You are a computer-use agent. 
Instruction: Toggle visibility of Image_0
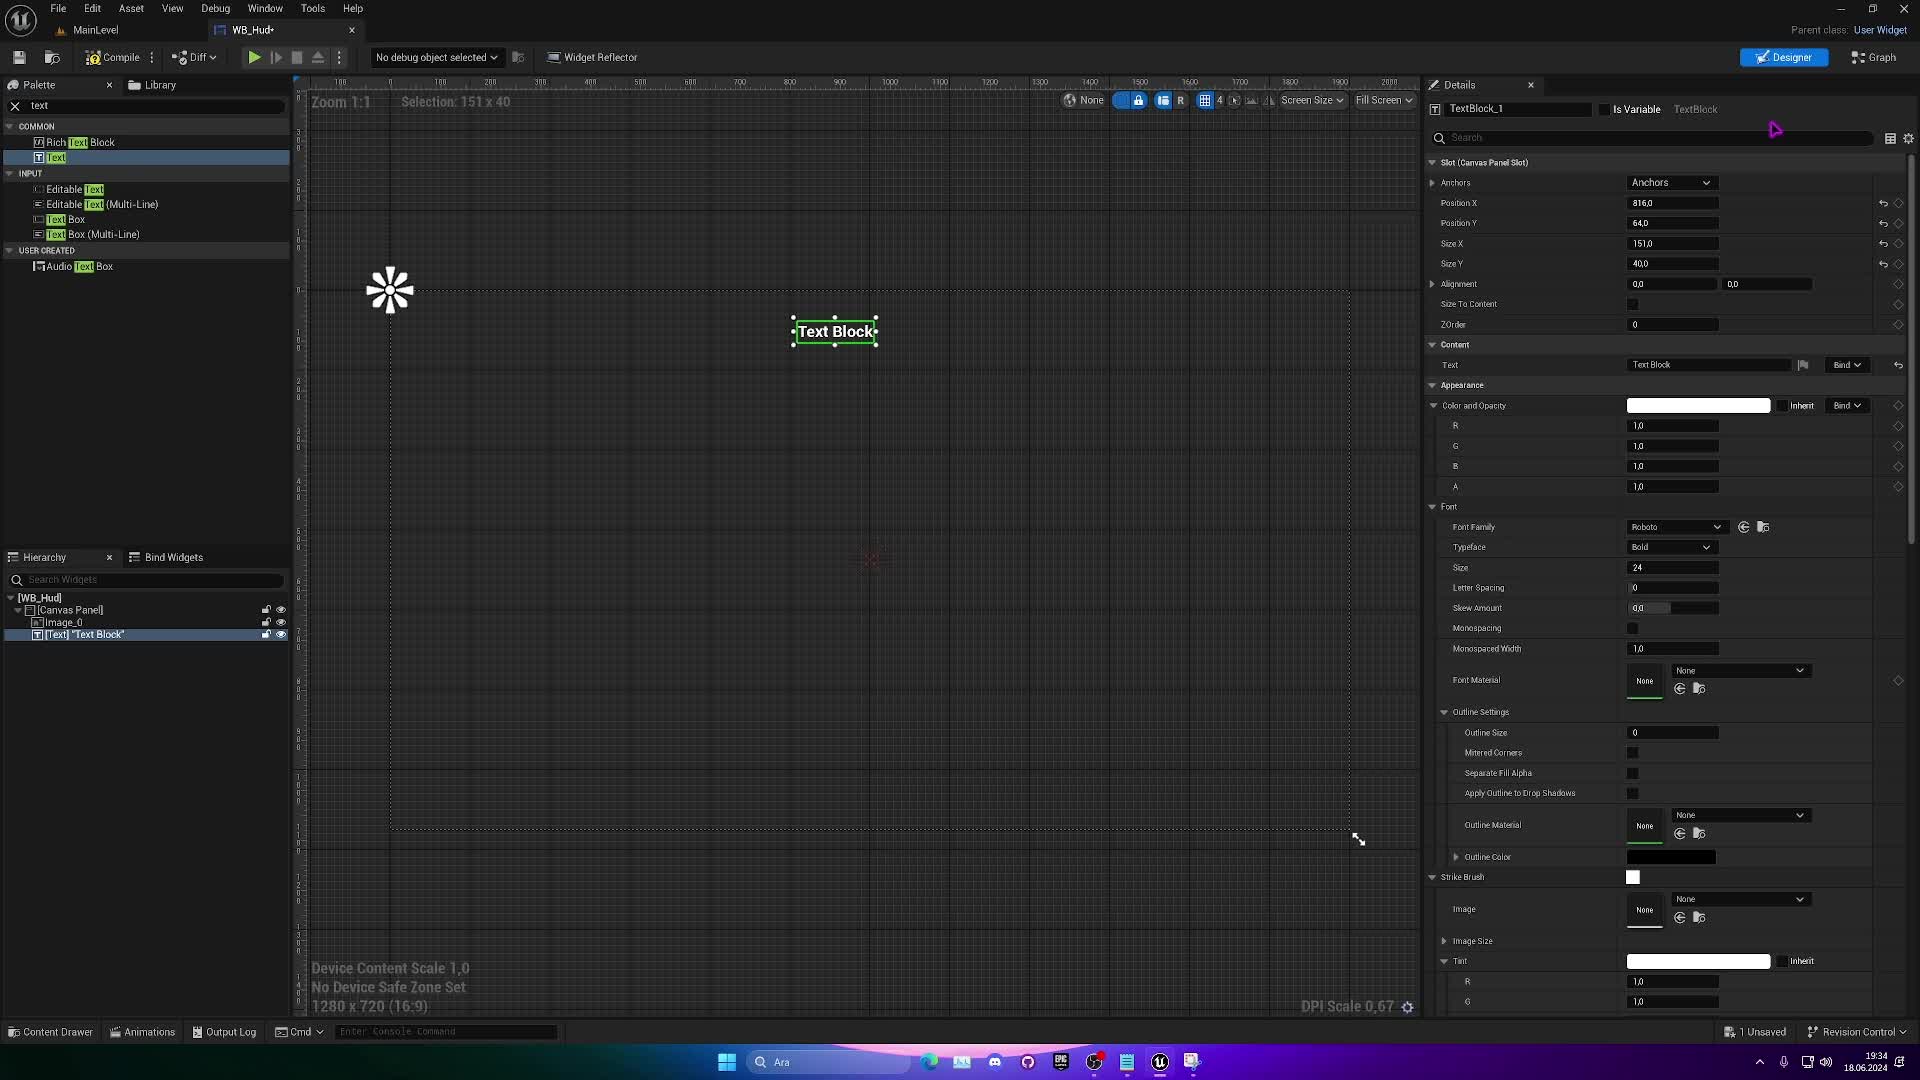pyautogui.click(x=281, y=622)
